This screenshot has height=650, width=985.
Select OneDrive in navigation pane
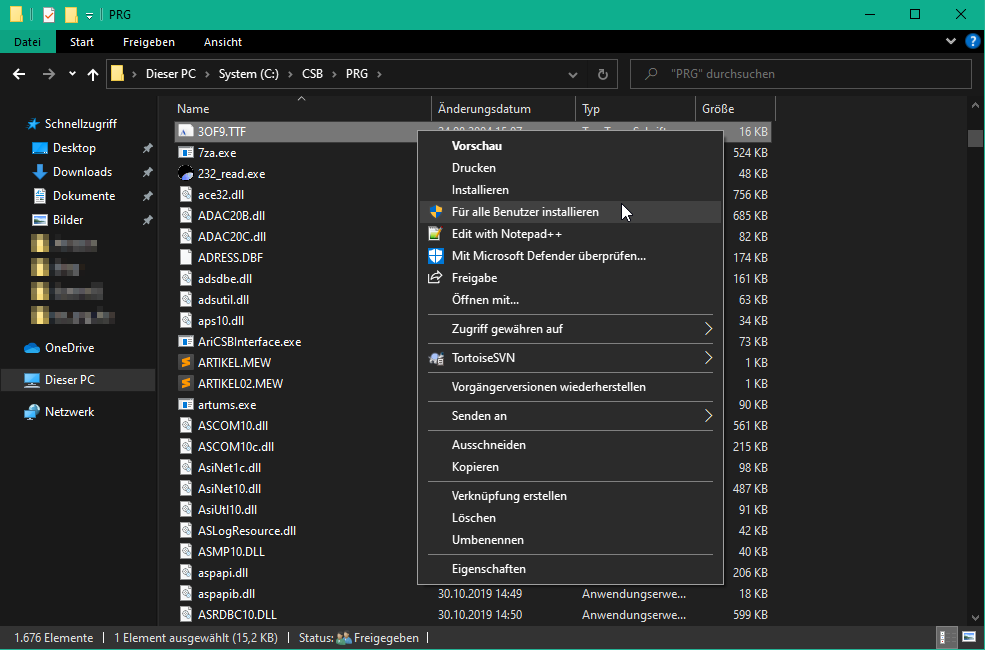69,348
